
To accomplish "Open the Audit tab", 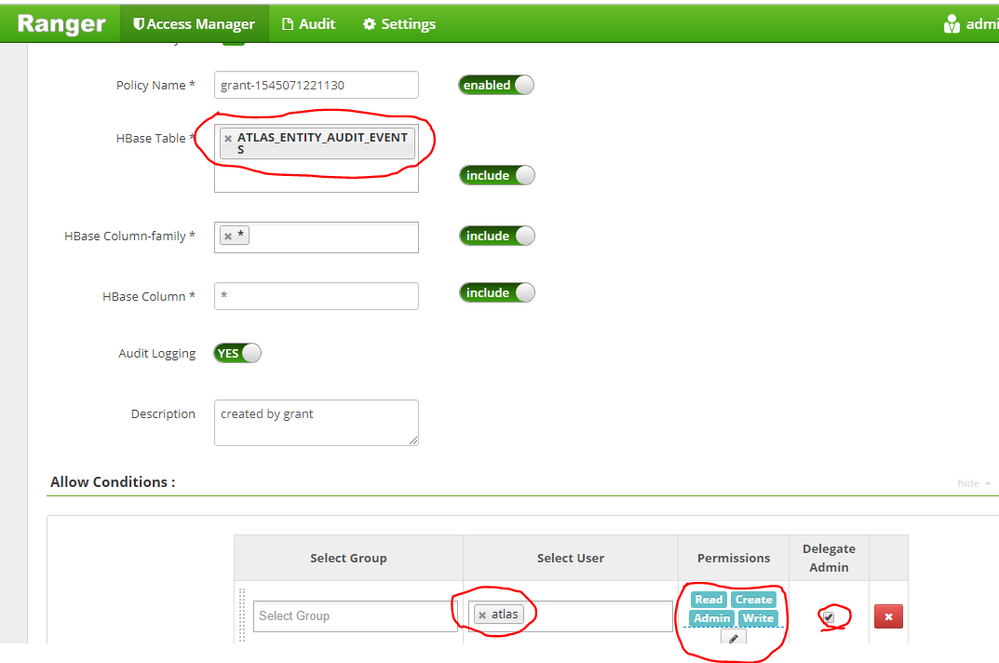I will 308,24.
